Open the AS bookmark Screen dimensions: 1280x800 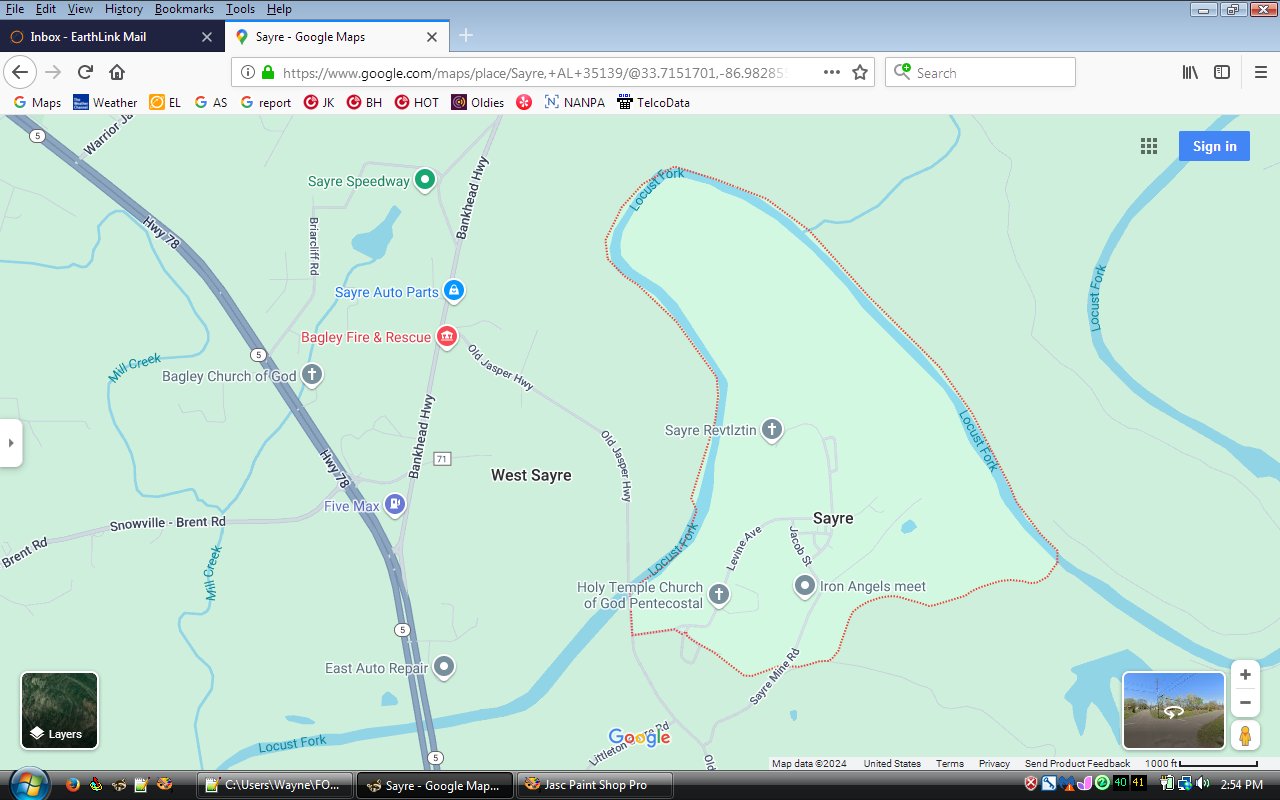211,102
